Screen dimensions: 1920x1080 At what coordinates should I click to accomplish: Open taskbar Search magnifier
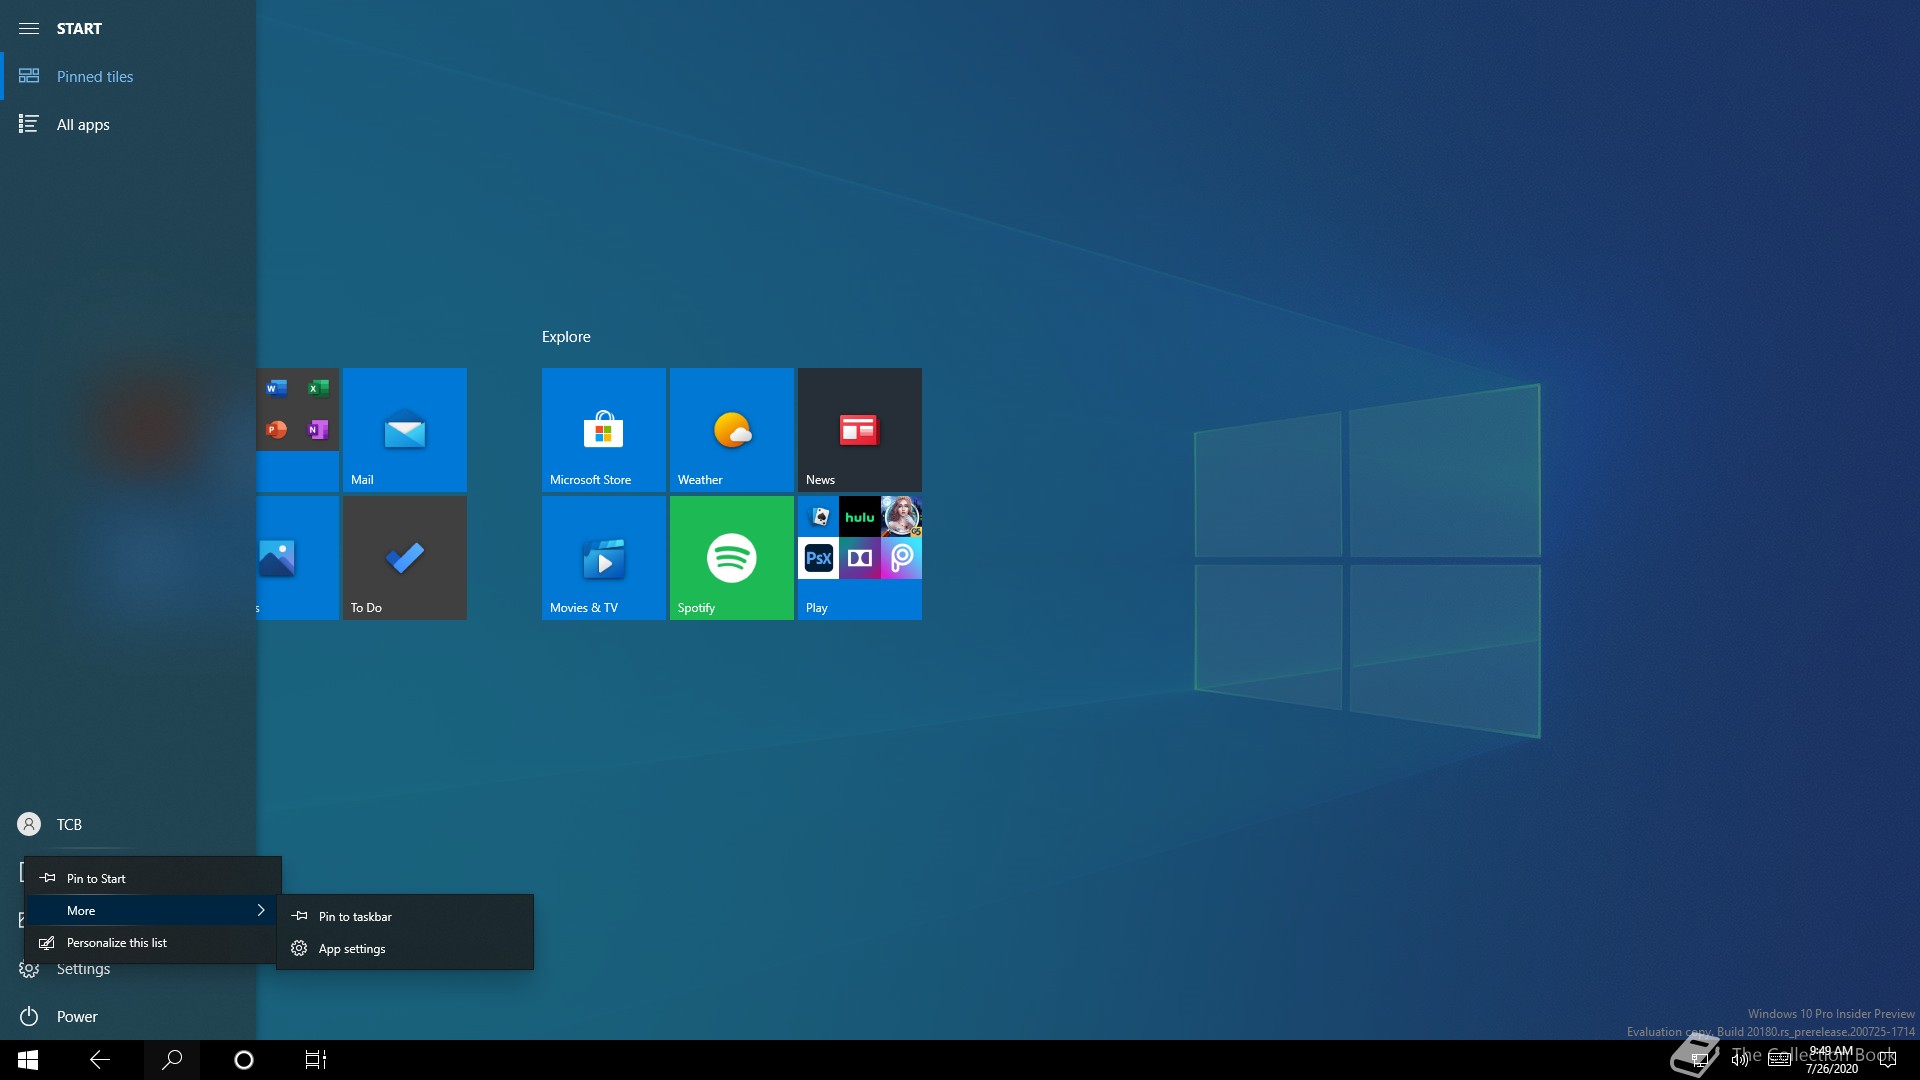coord(172,1060)
